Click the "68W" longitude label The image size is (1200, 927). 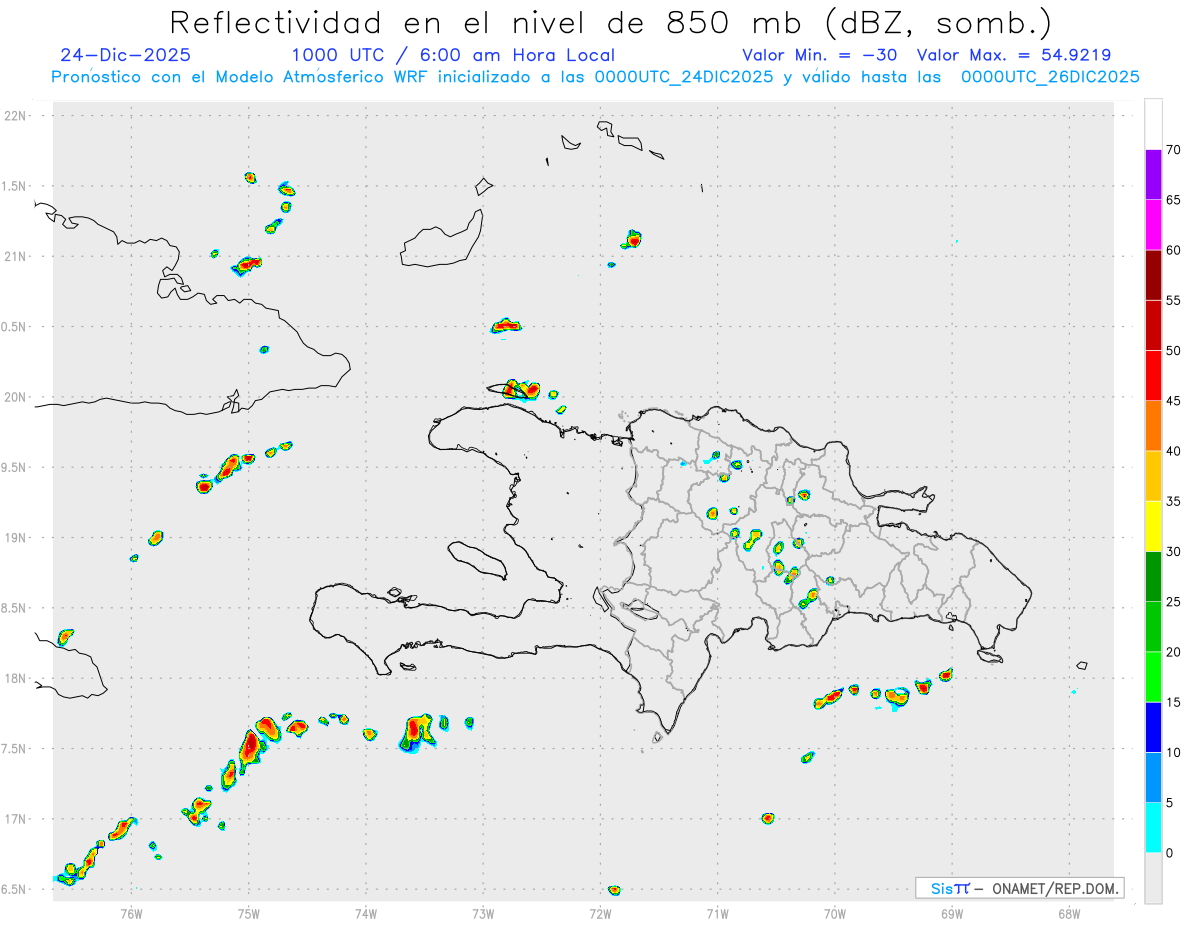point(1069,912)
